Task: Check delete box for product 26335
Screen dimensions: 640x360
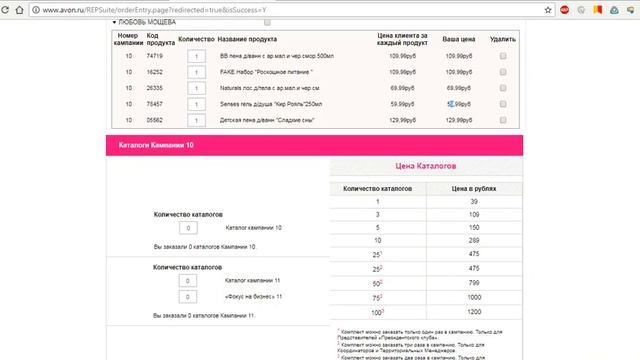Action: coord(503,88)
